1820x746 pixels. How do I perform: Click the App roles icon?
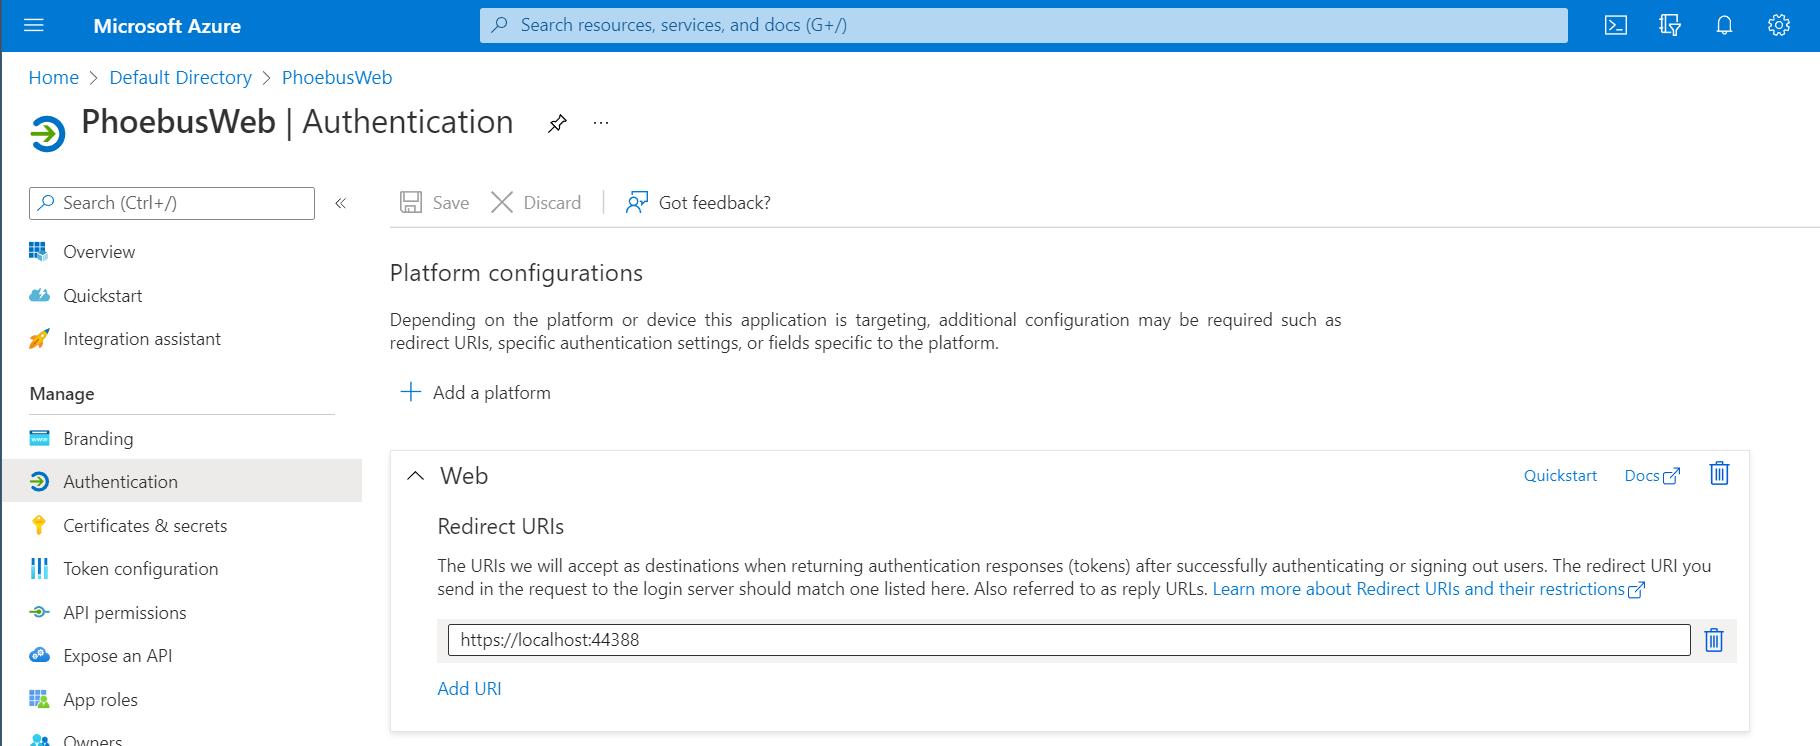pyautogui.click(x=39, y=699)
